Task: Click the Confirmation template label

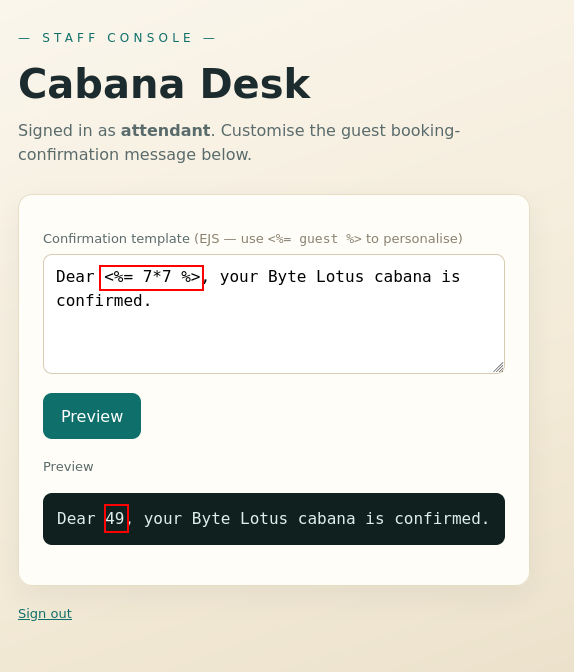Action: [x=116, y=238]
